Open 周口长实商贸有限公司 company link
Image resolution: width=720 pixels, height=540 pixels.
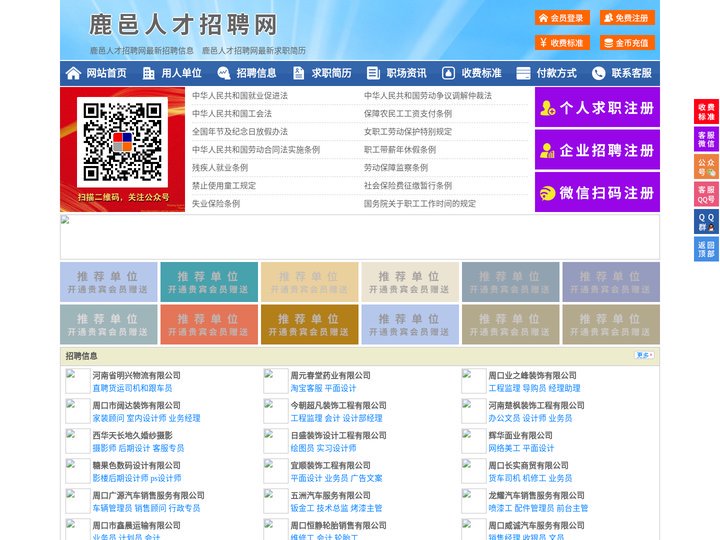pos(528,465)
